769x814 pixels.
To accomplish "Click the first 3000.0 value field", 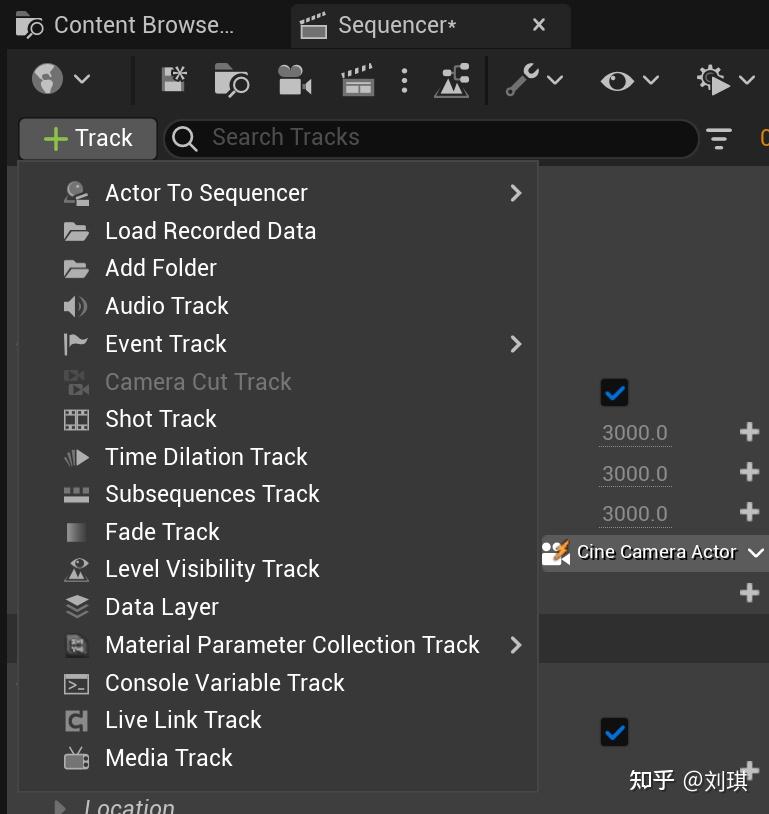I will pos(634,432).
